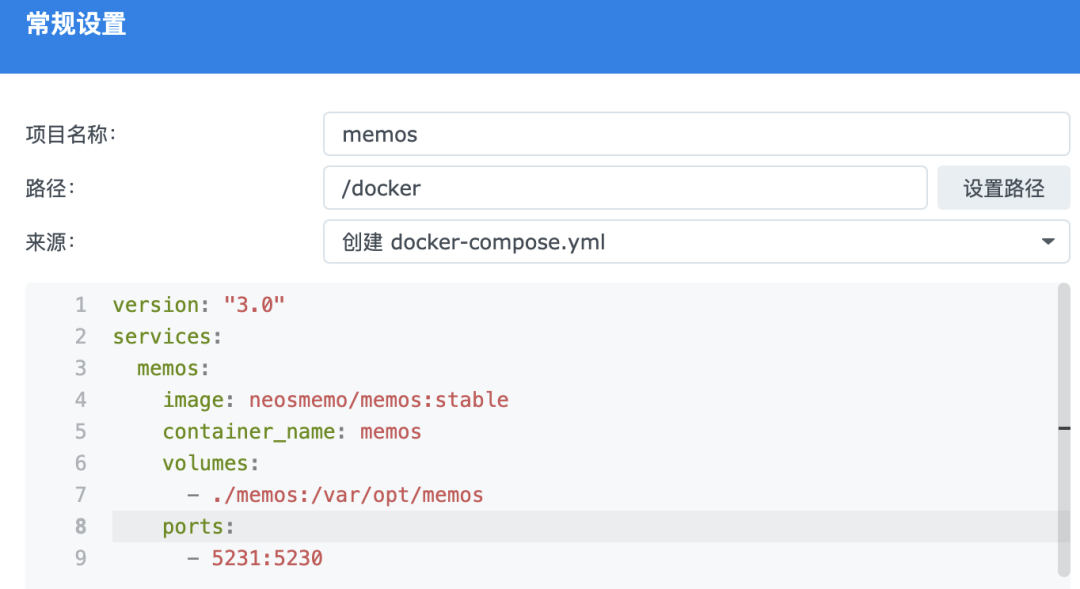Click the path field showing /docker
The image size is (1080, 589).
[x=625, y=188]
